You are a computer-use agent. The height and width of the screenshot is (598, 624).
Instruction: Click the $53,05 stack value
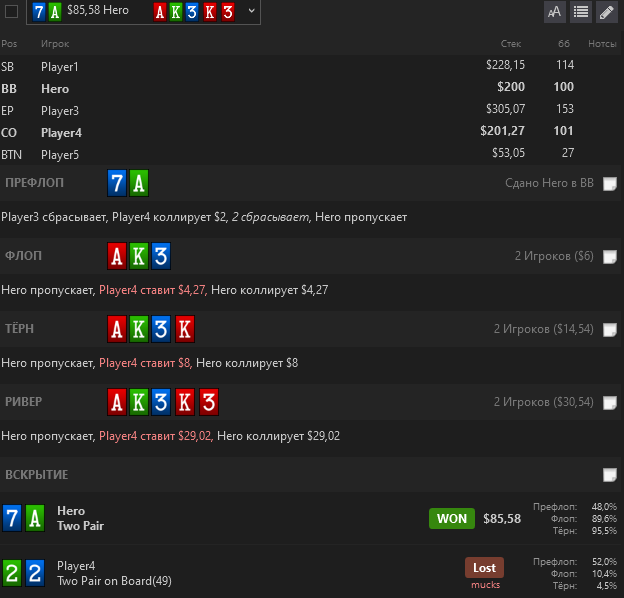point(508,153)
